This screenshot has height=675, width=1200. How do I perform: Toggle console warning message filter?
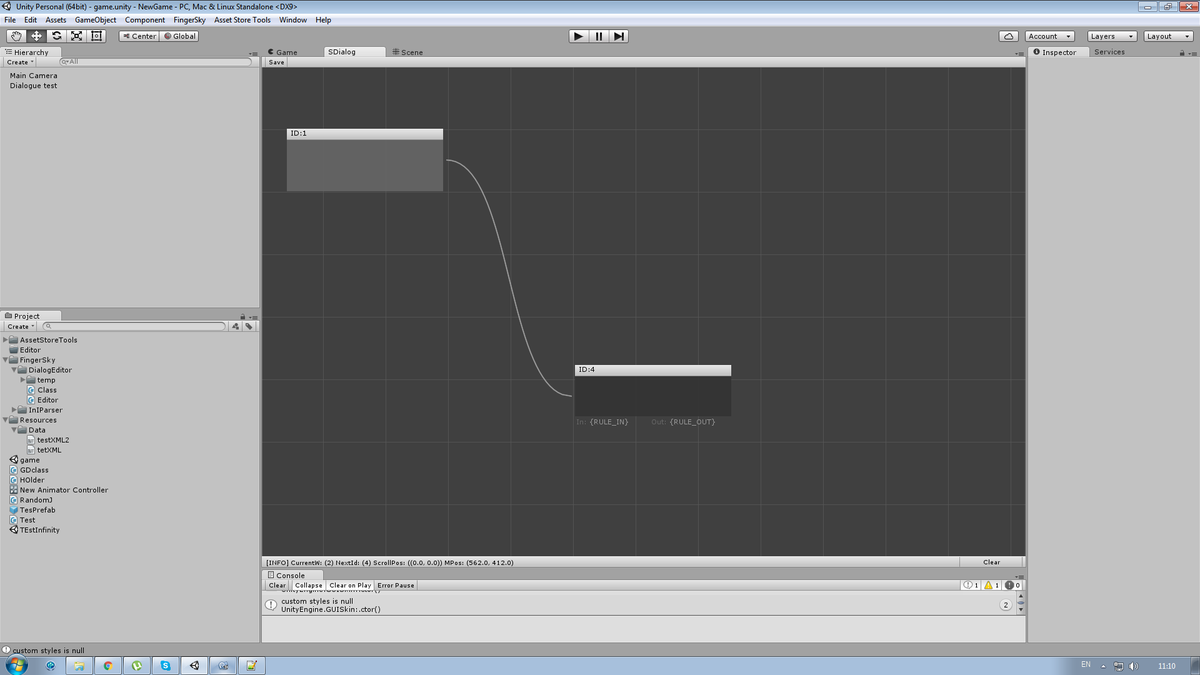[992, 585]
